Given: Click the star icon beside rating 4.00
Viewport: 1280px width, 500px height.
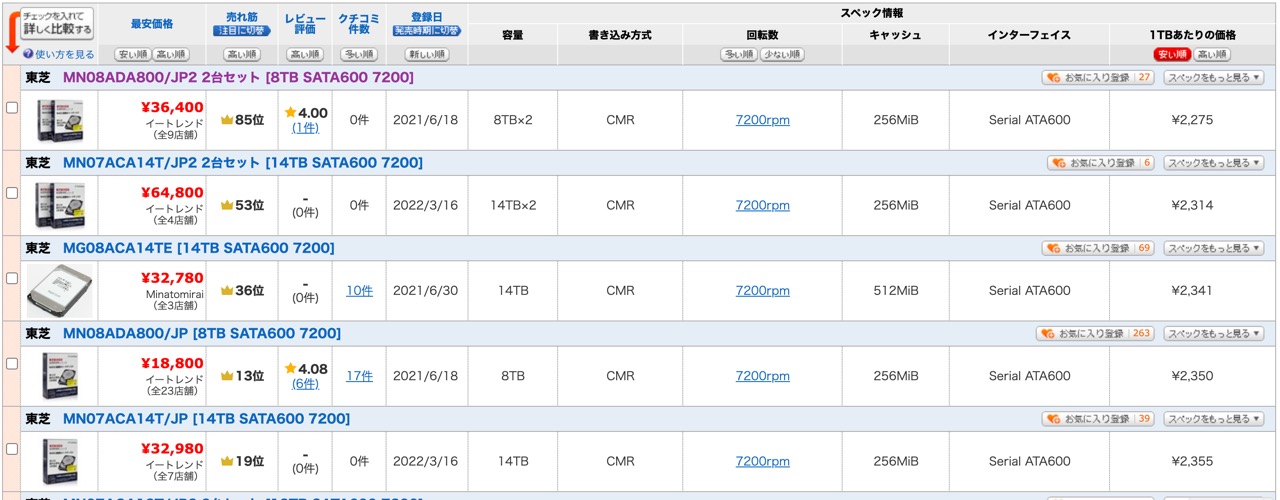Looking at the screenshot, I should point(290,113).
